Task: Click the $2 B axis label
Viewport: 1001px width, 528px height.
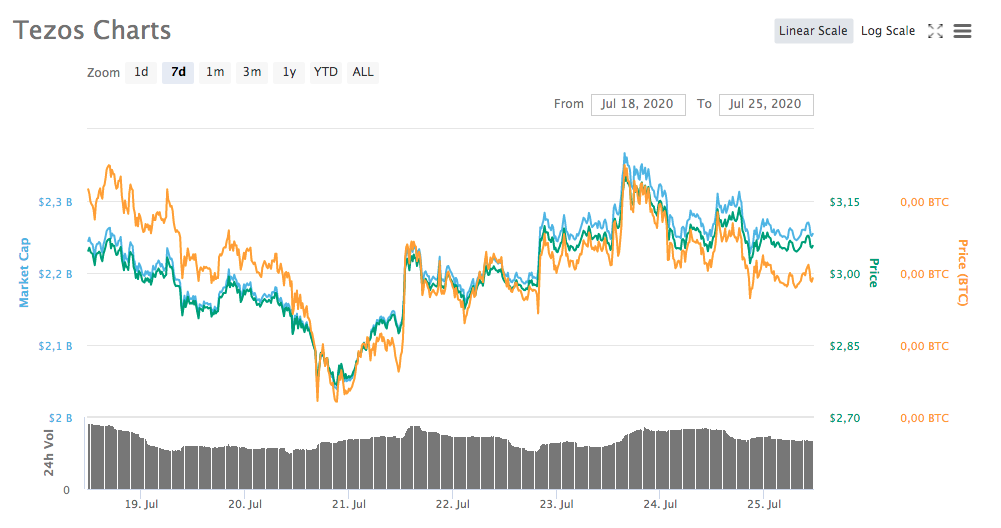Action: click(x=61, y=418)
